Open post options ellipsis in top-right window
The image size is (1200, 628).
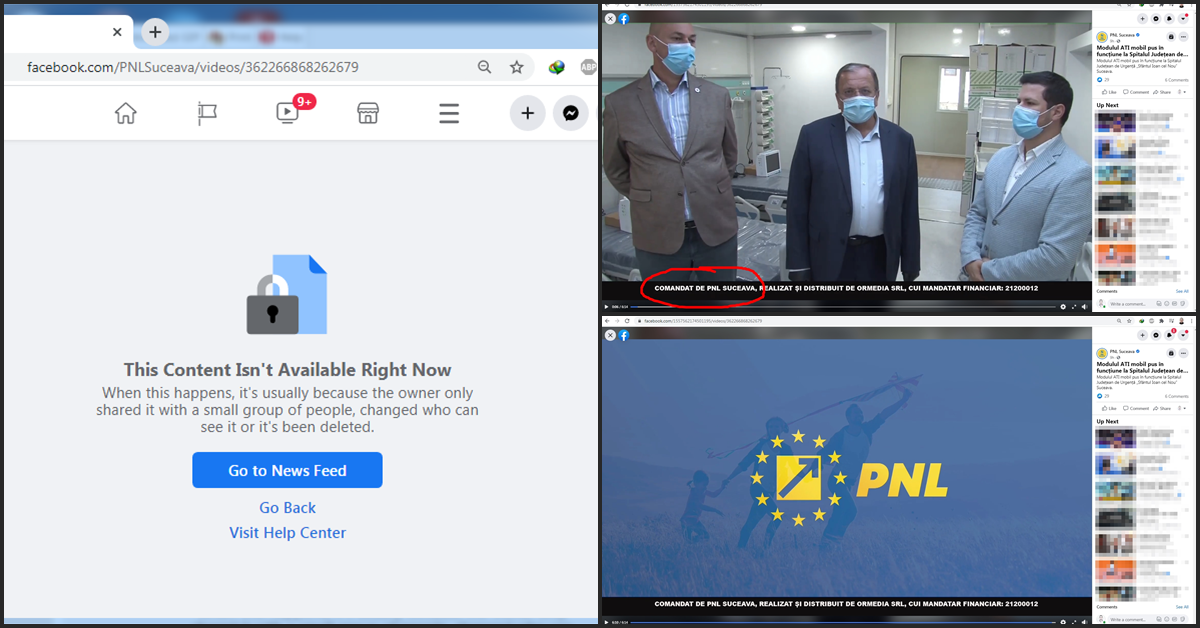1183,37
